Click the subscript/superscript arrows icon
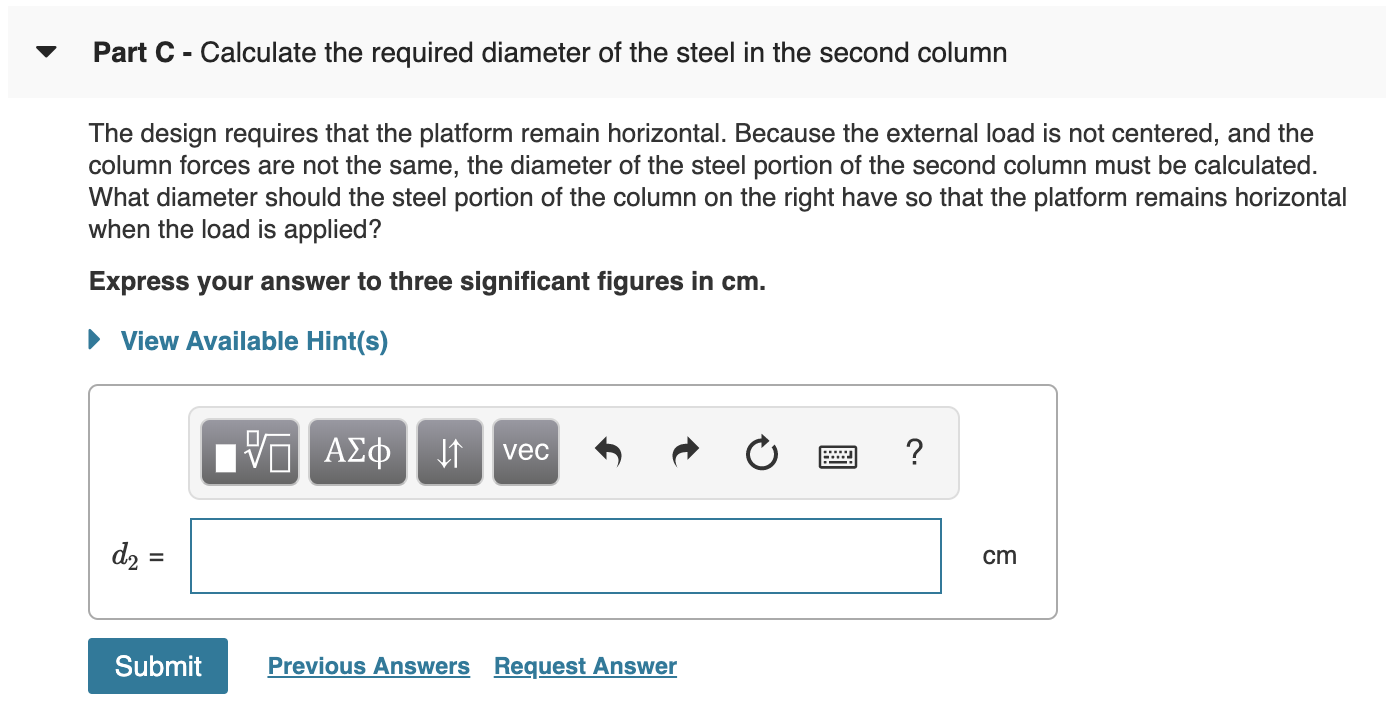1386x716 pixels. [x=449, y=452]
